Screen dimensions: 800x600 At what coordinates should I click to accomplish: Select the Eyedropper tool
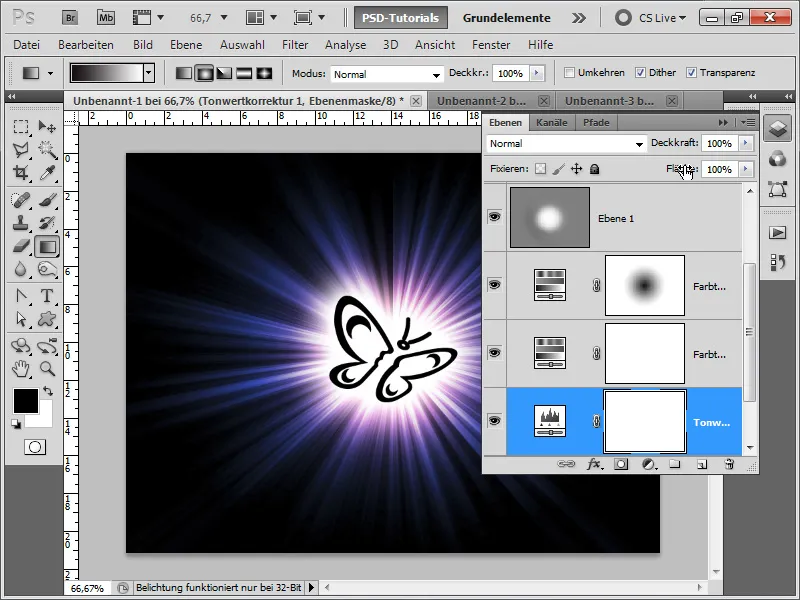[47, 173]
